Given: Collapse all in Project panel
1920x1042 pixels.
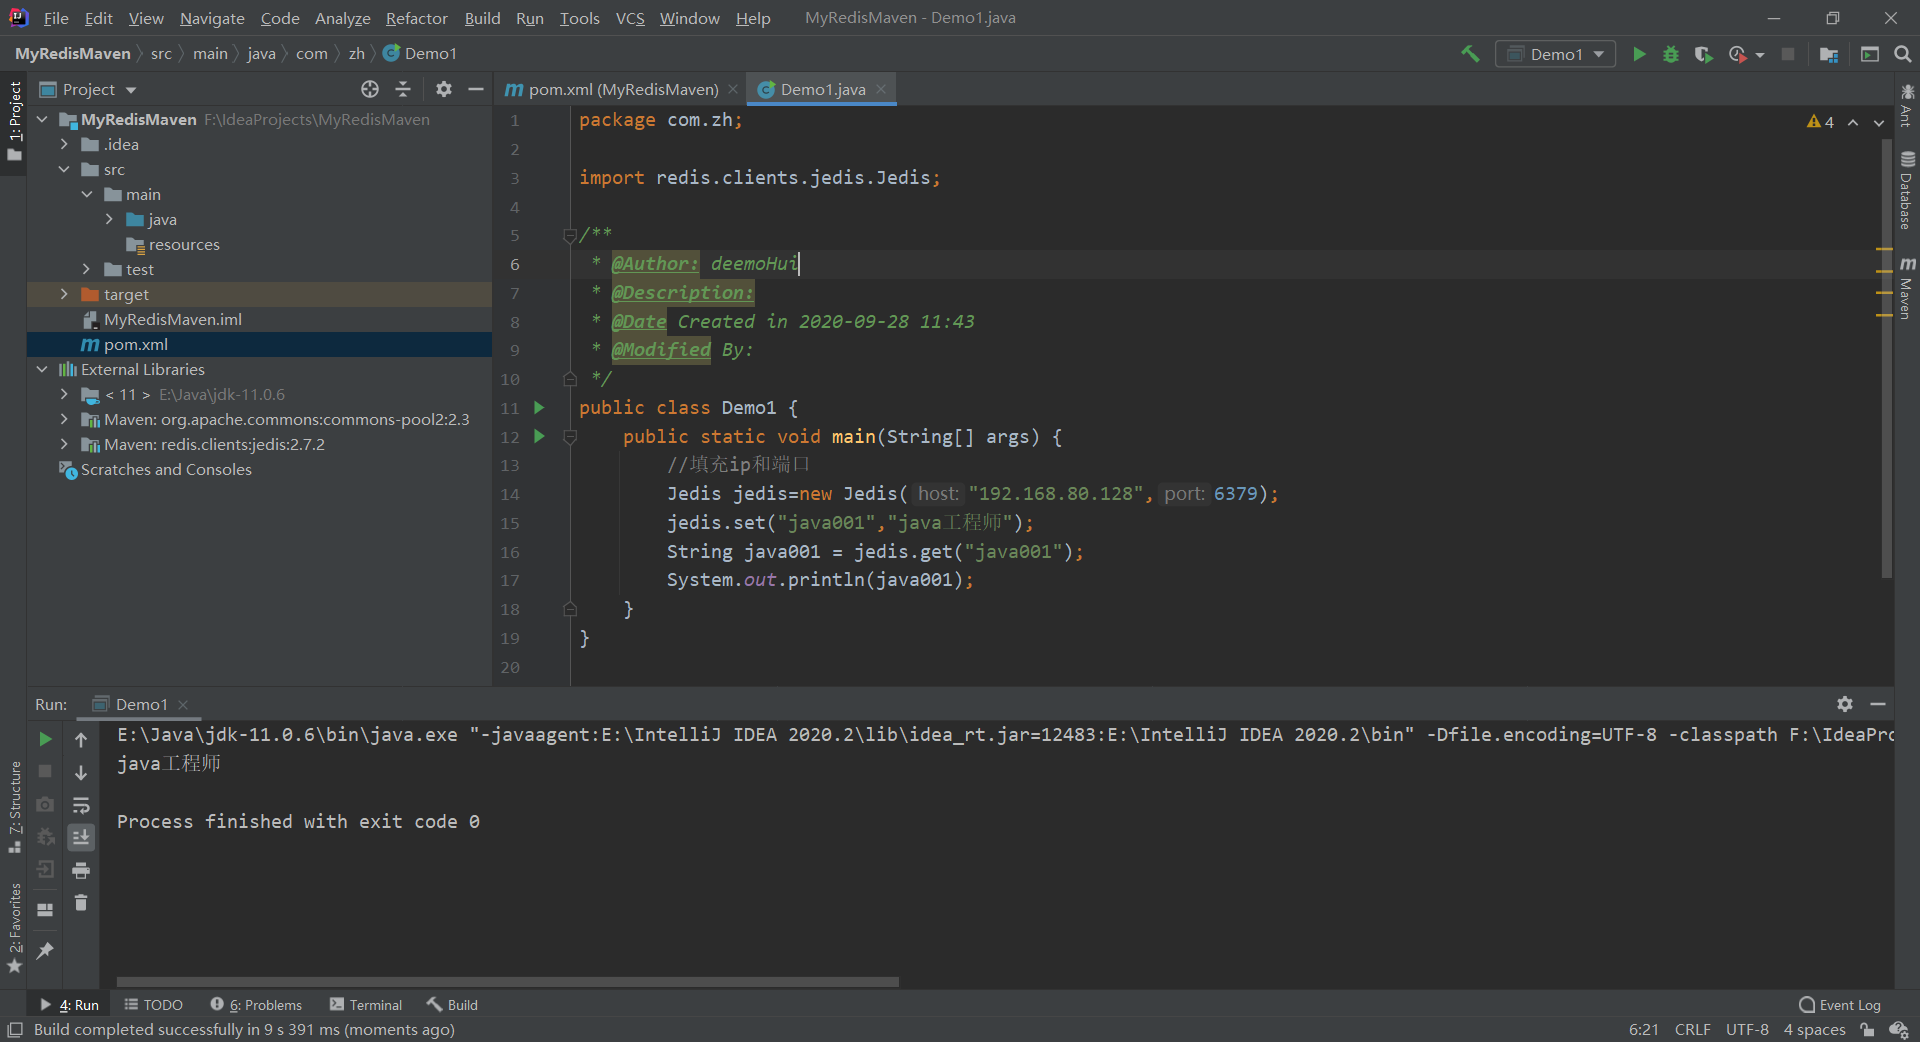Looking at the screenshot, I should click(403, 89).
